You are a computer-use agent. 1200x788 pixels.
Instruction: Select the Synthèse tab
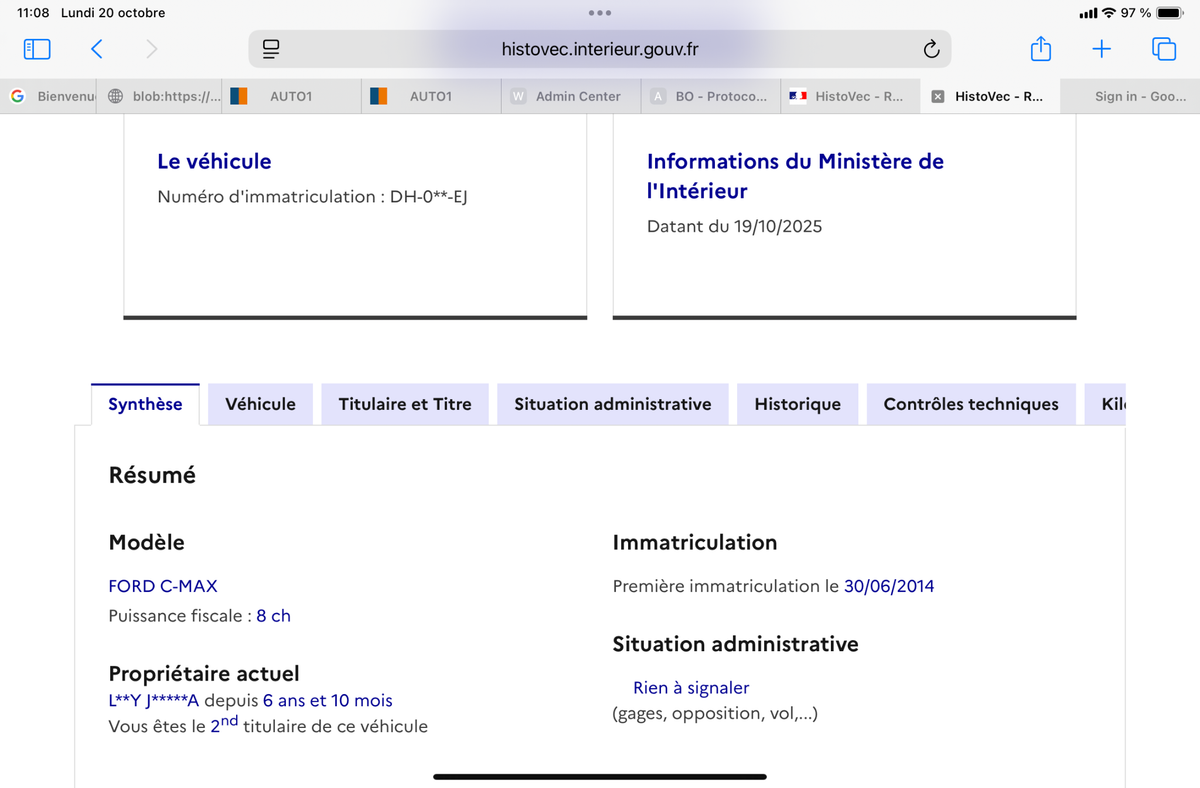(145, 404)
